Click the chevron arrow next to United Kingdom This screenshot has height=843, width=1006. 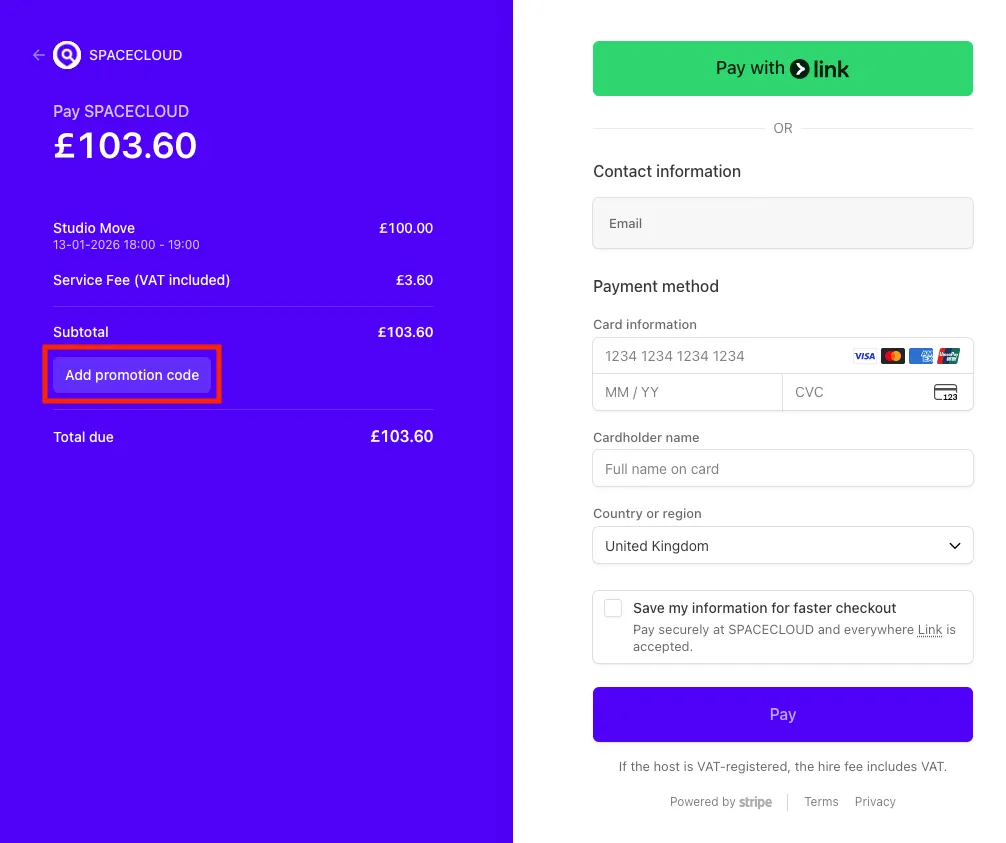click(955, 545)
